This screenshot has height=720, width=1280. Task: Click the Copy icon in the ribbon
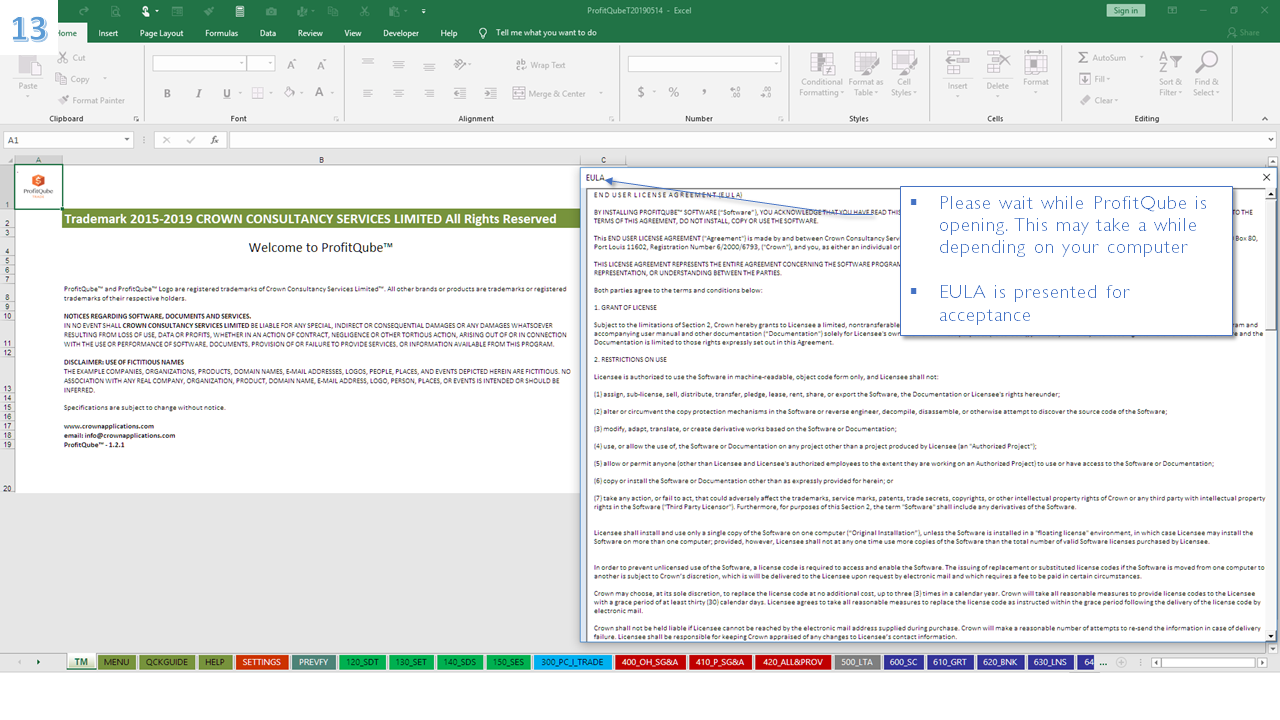pyautogui.click(x=64, y=79)
